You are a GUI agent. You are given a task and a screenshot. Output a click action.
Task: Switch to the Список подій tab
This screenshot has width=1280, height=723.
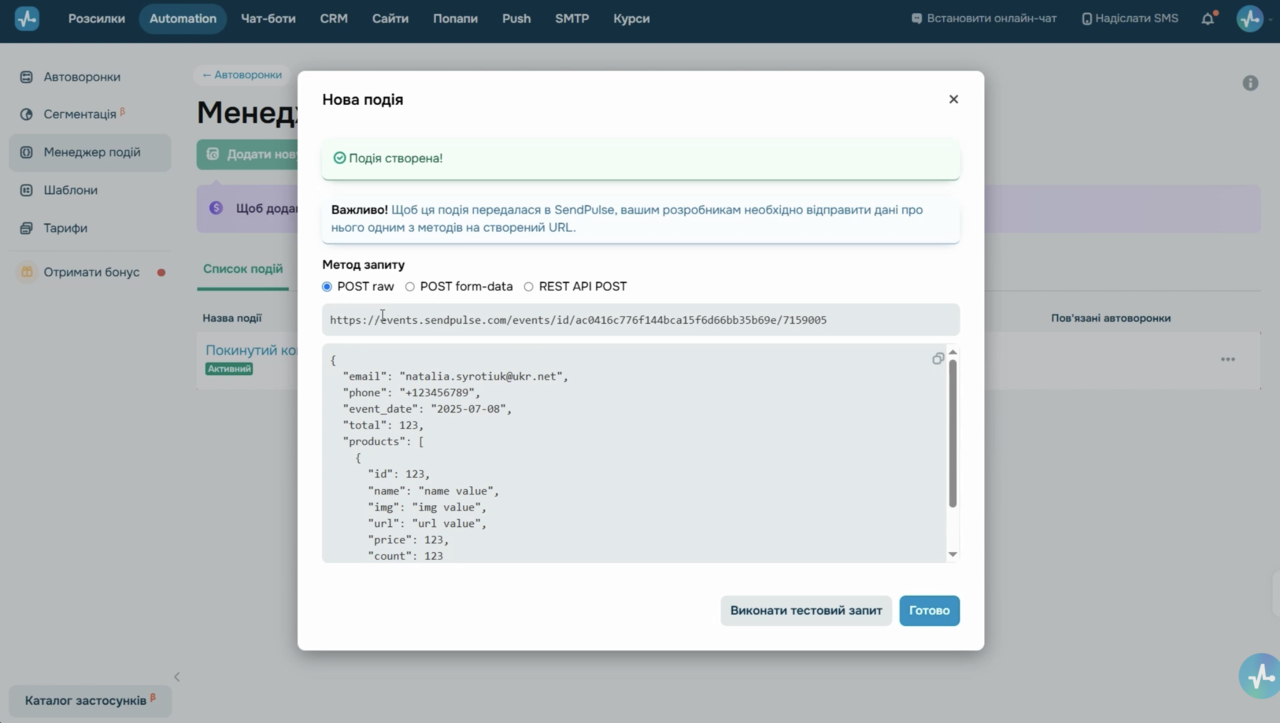tap(243, 269)
